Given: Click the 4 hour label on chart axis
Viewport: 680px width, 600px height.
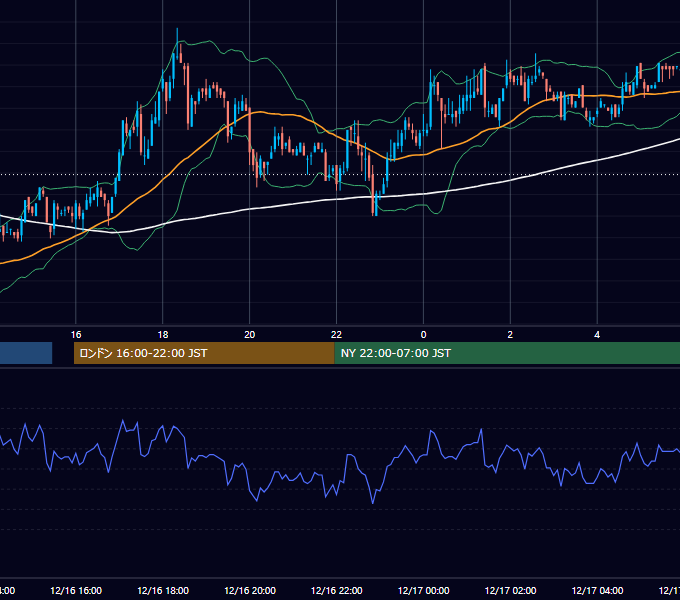Looking at the screenshot, I should (x=597, y=335).
